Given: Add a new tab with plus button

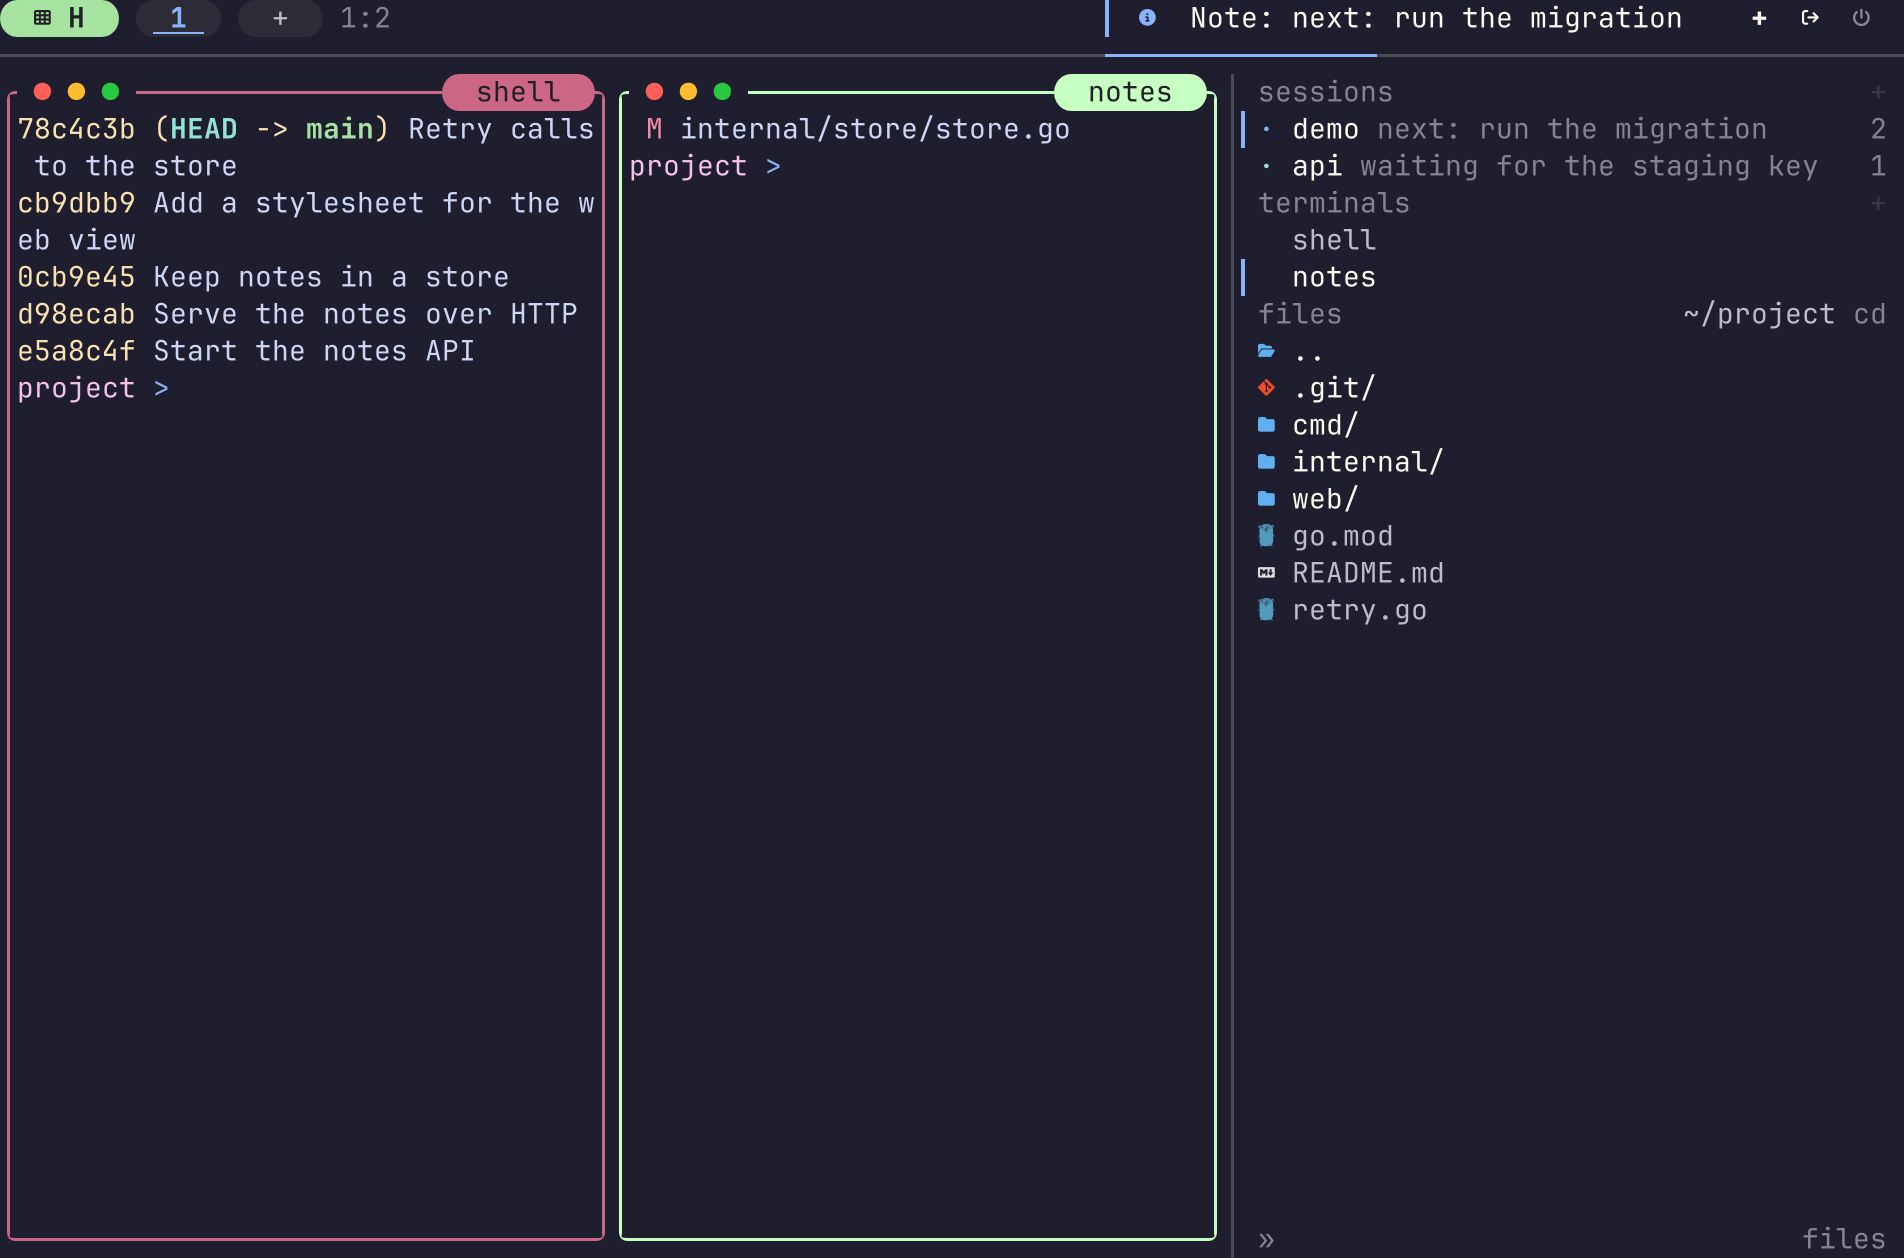Looking at the screenshot, I should 280,18.
